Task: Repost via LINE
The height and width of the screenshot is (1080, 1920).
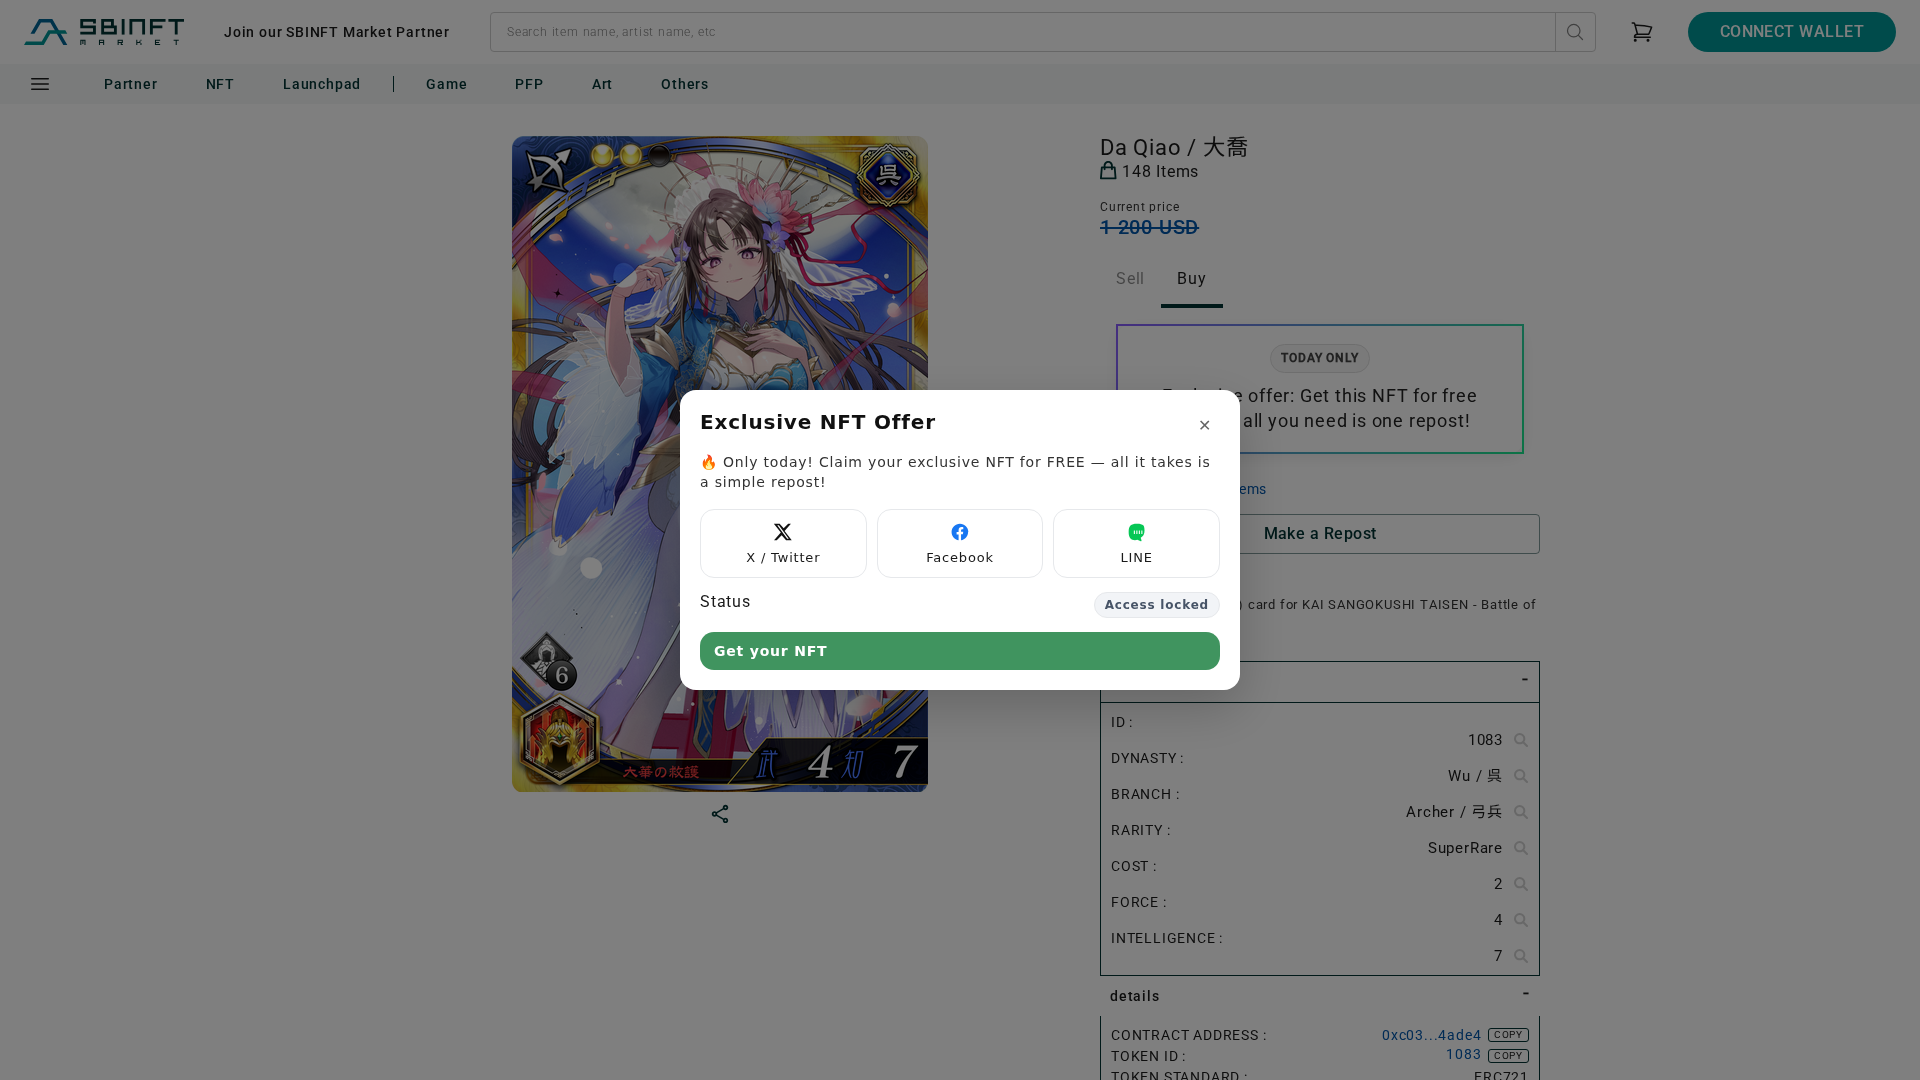Action: tap(1136, 543)
